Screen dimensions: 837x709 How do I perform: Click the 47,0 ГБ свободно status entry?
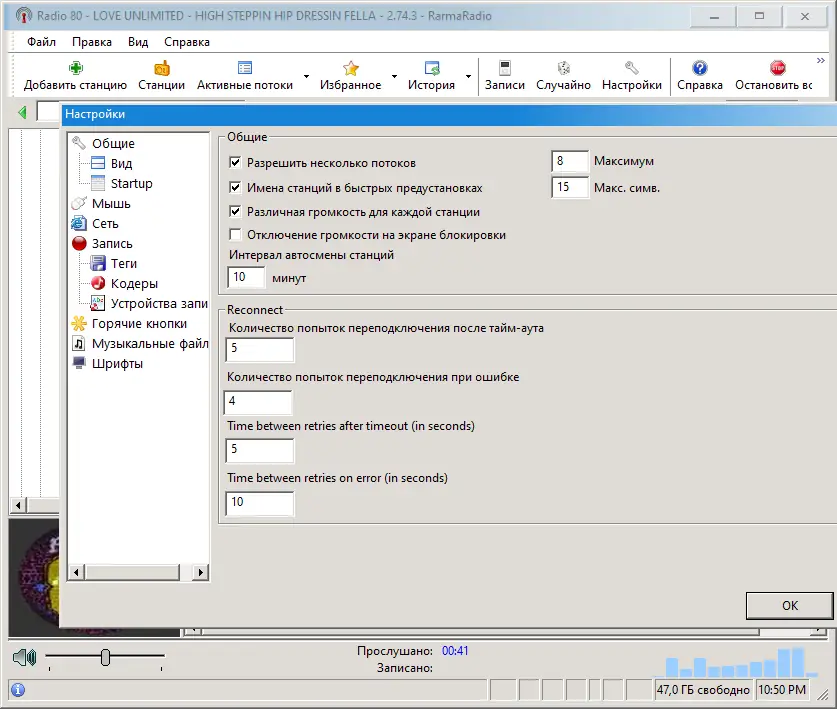coord(703,690)
